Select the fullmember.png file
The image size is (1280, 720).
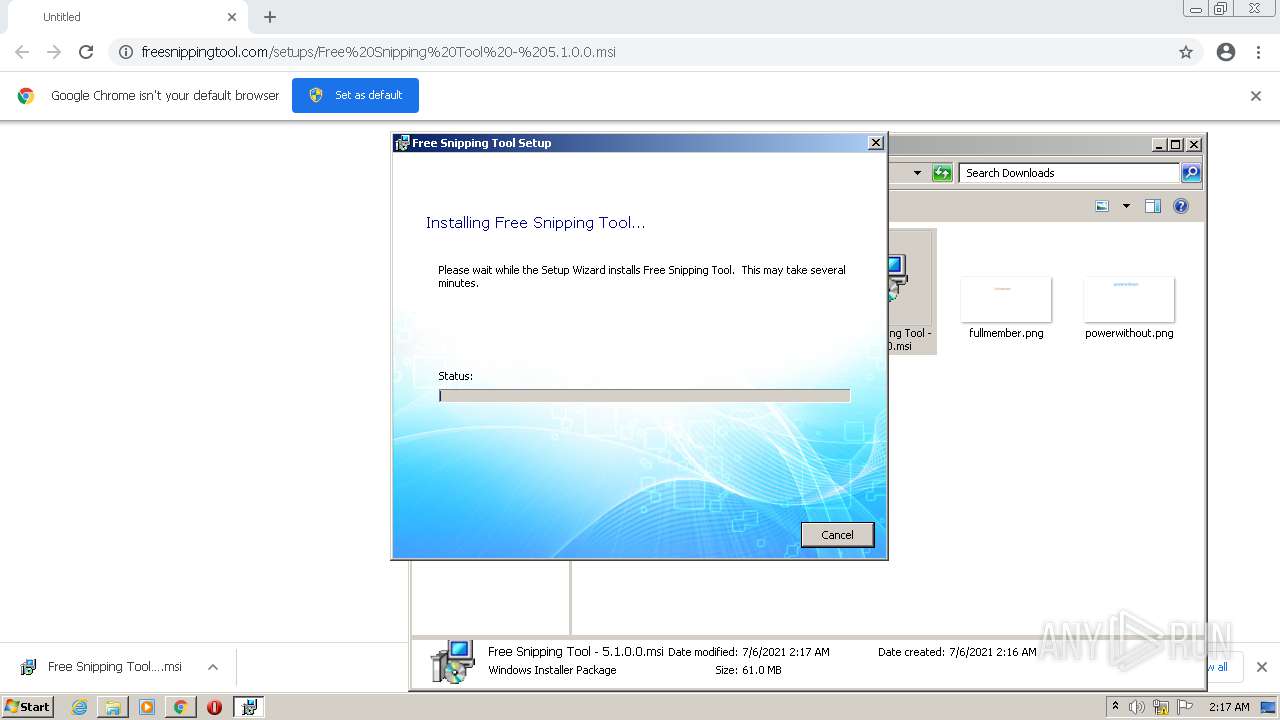click(x=1006, y=308)
